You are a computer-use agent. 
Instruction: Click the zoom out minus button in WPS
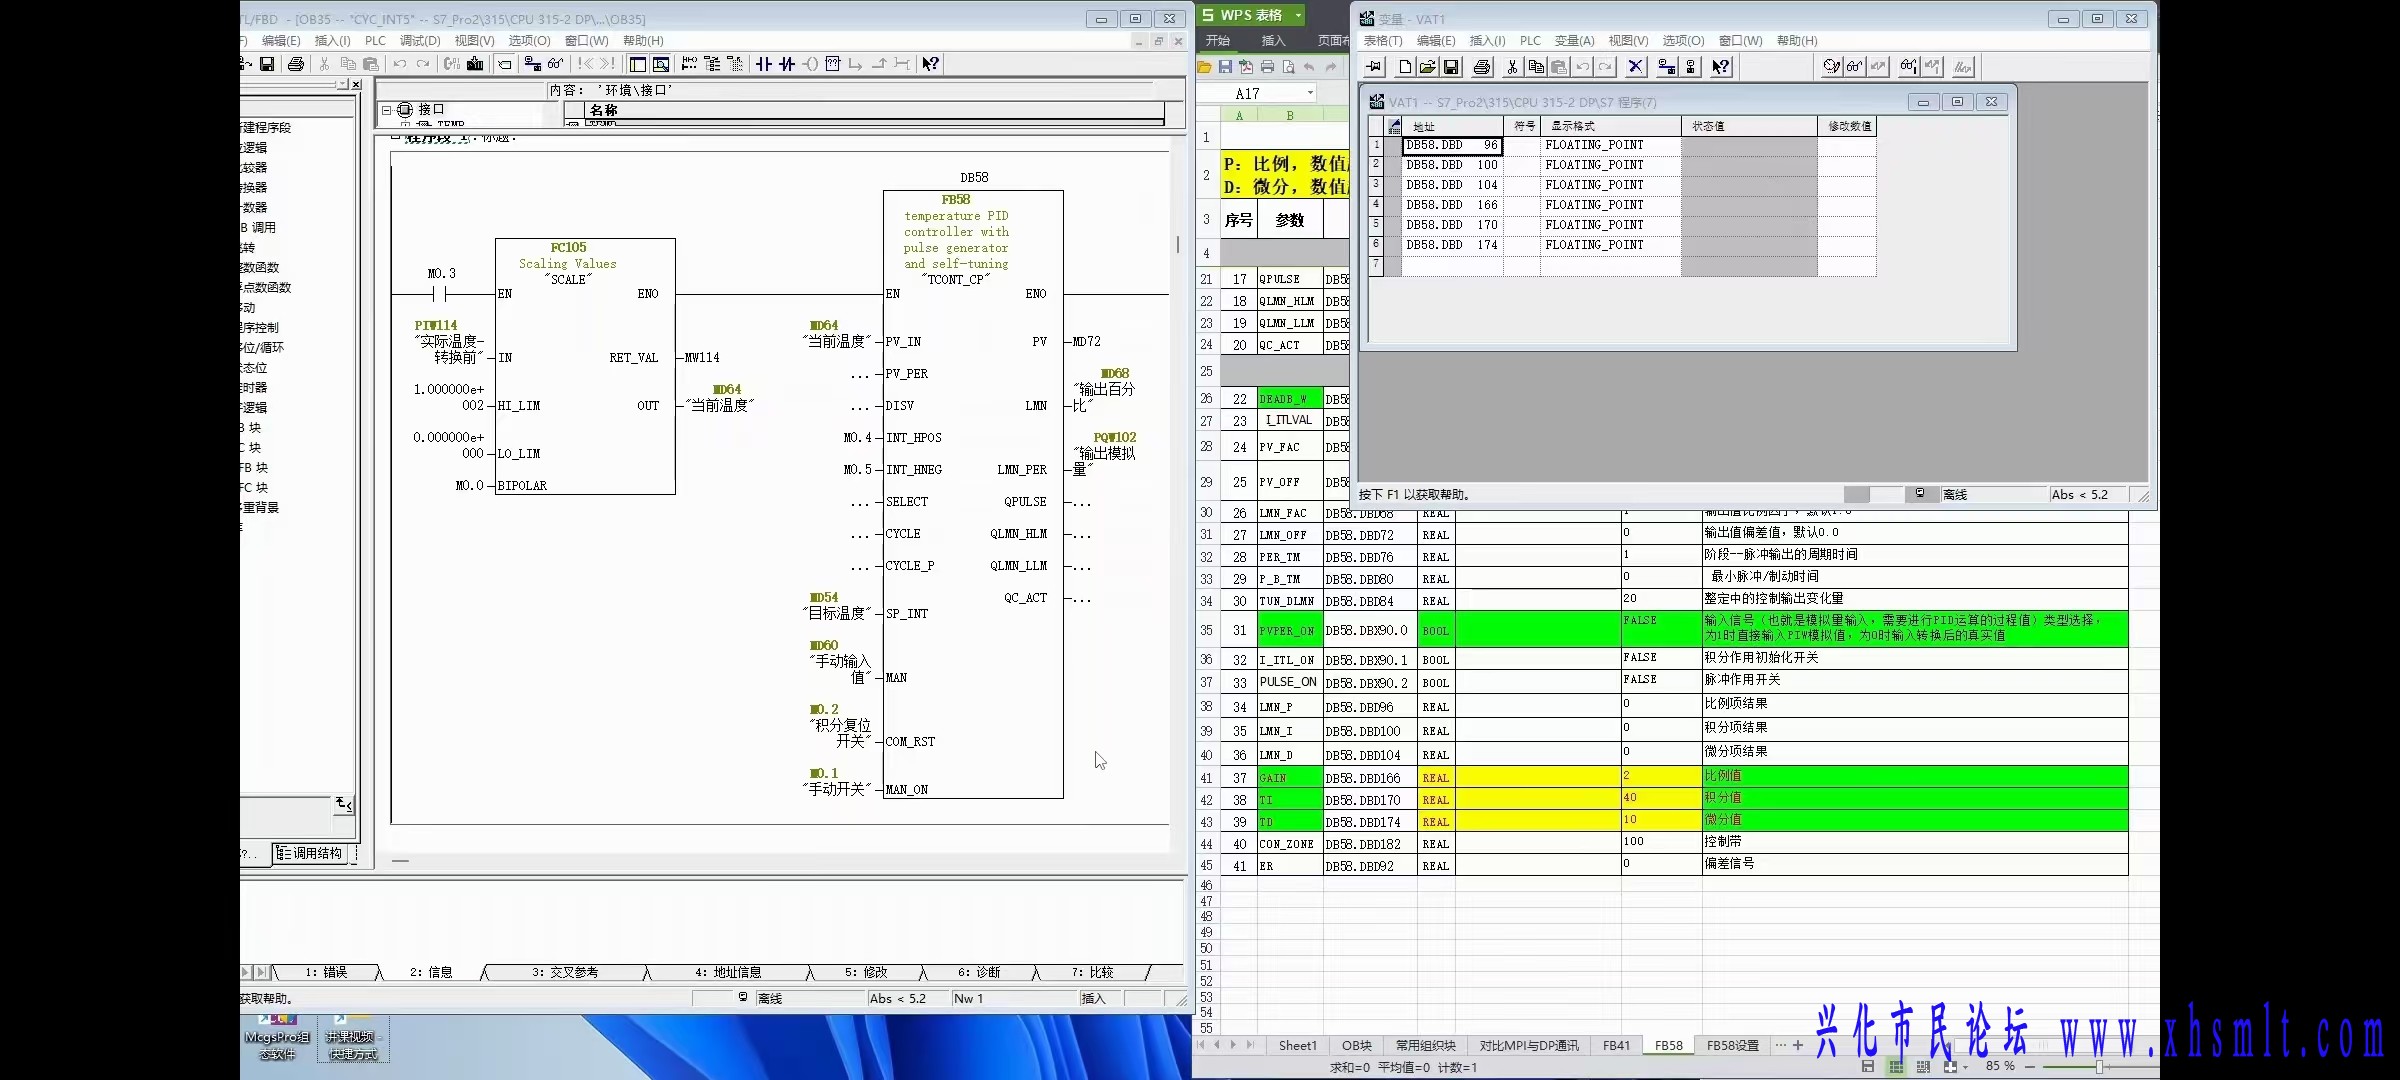2029,1067
